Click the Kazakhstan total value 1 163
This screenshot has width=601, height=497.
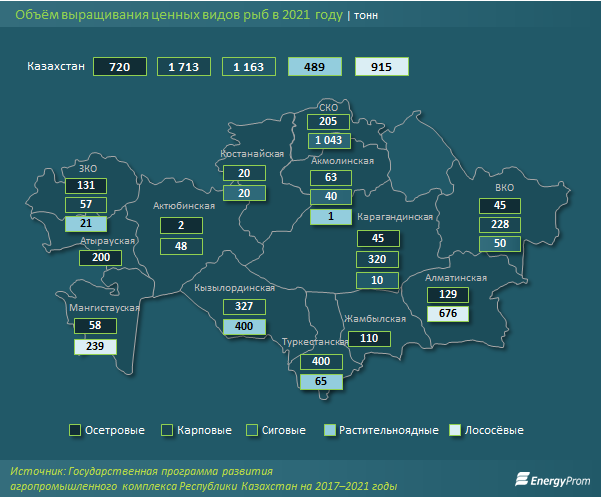tap(250, 66)
